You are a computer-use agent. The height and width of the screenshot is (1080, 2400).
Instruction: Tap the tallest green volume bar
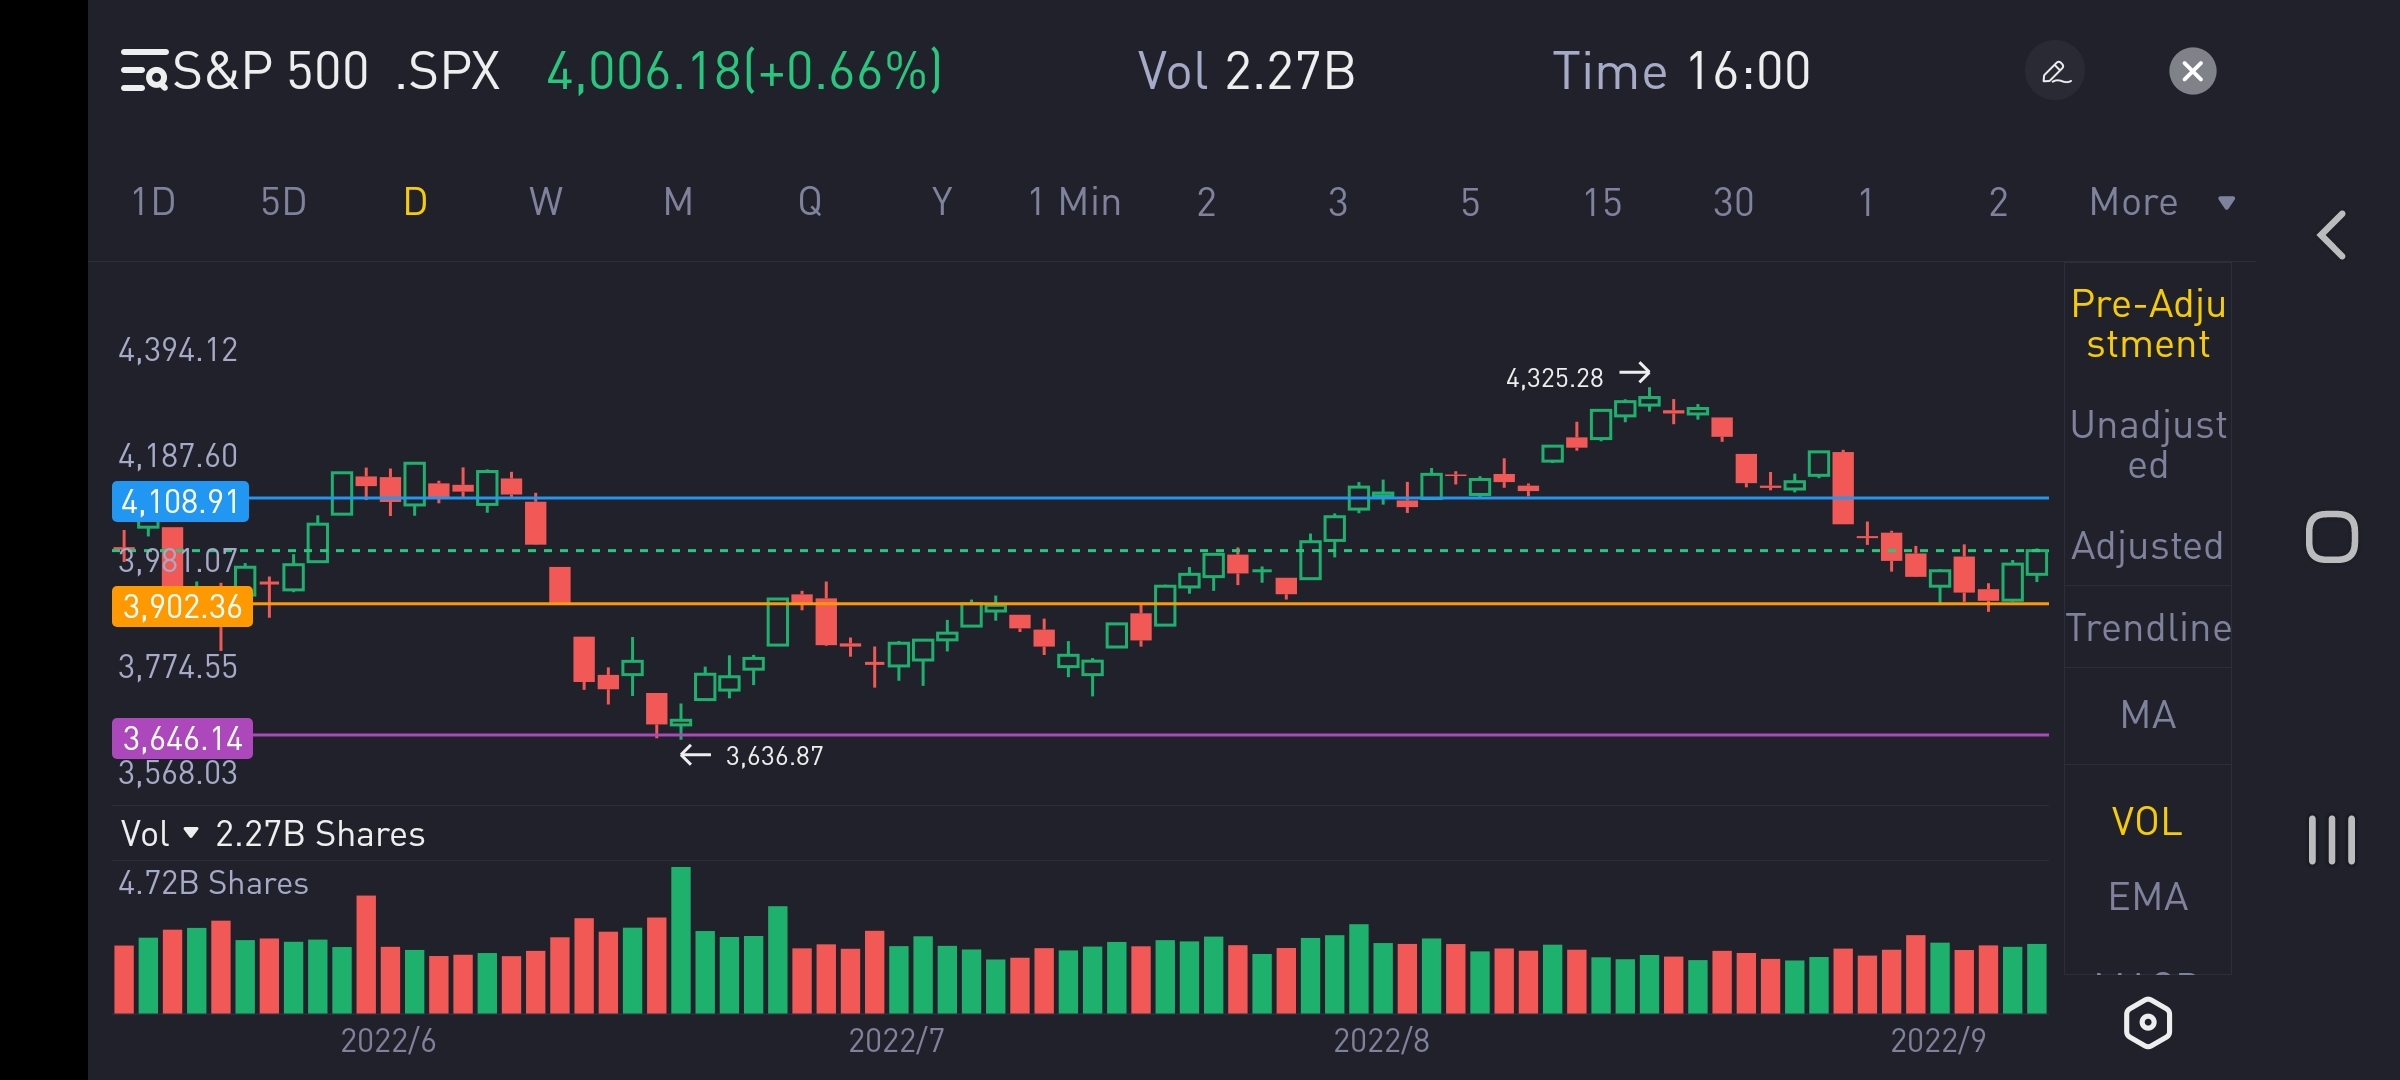pyautogui.click(x=681, y=940)
